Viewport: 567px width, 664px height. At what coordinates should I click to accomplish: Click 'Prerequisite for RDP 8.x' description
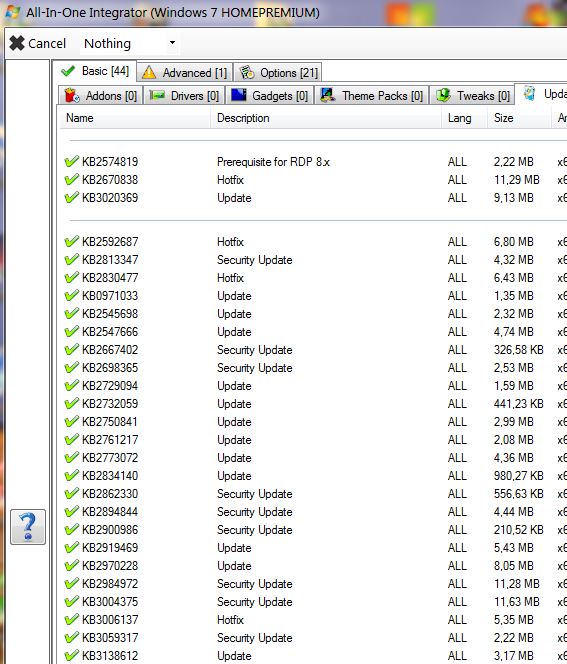pos(273,162)
